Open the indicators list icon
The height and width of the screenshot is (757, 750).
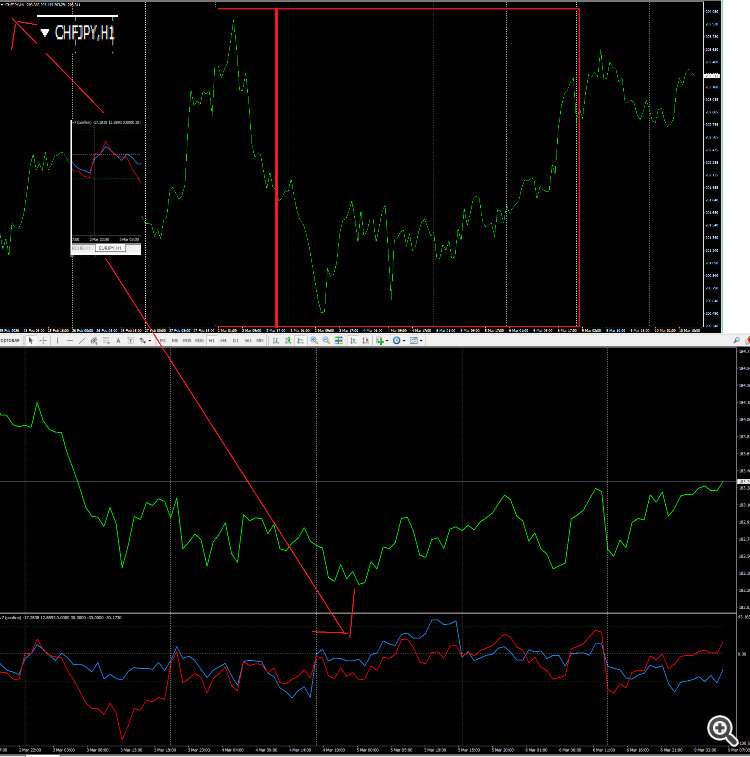tap(380, 340)
